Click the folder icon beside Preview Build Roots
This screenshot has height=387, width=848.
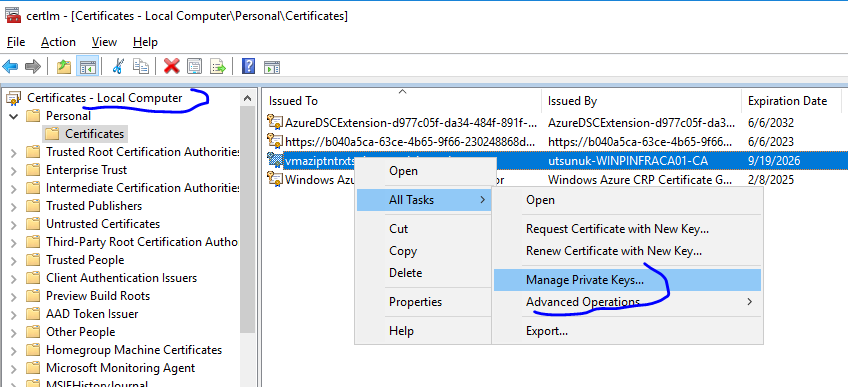34,296
